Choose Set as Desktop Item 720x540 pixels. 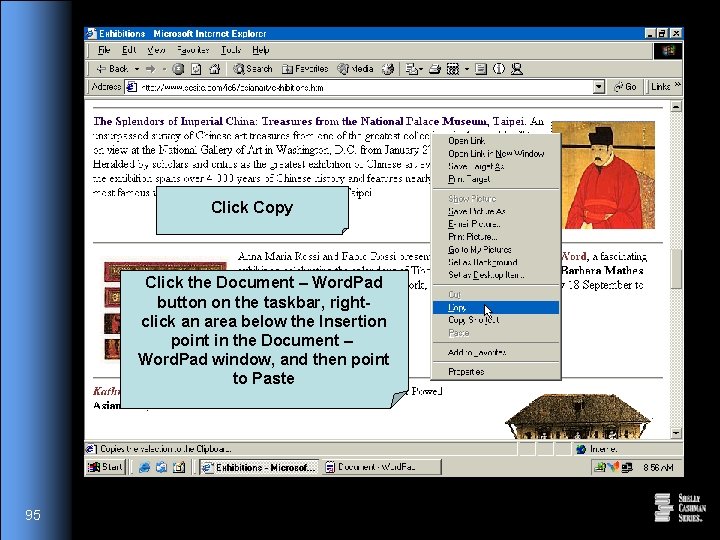pyautogui.click(x=496, y=275)
